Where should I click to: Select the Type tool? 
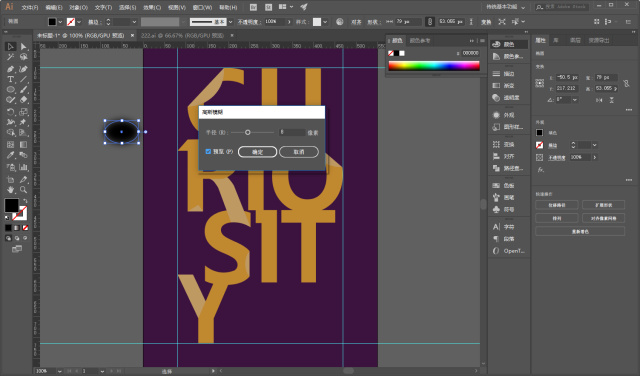point(11,79)
